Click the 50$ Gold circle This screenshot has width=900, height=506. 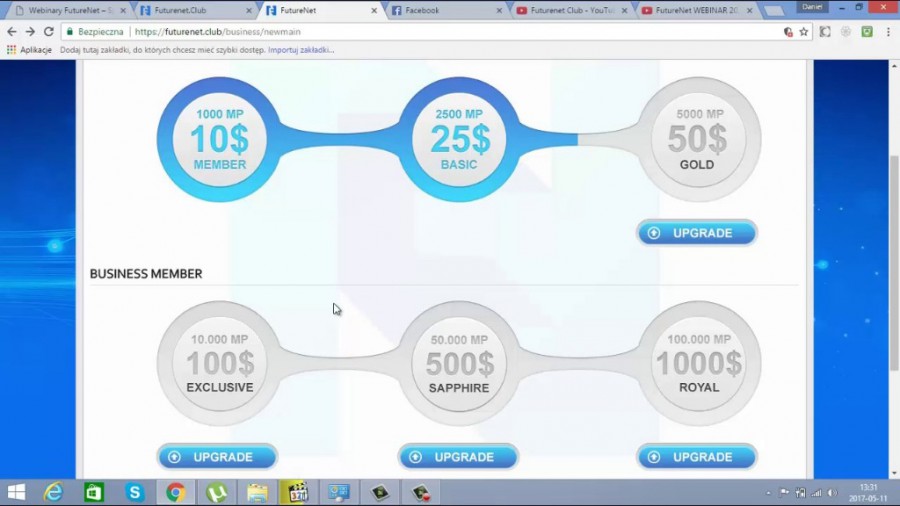point(699,139)
